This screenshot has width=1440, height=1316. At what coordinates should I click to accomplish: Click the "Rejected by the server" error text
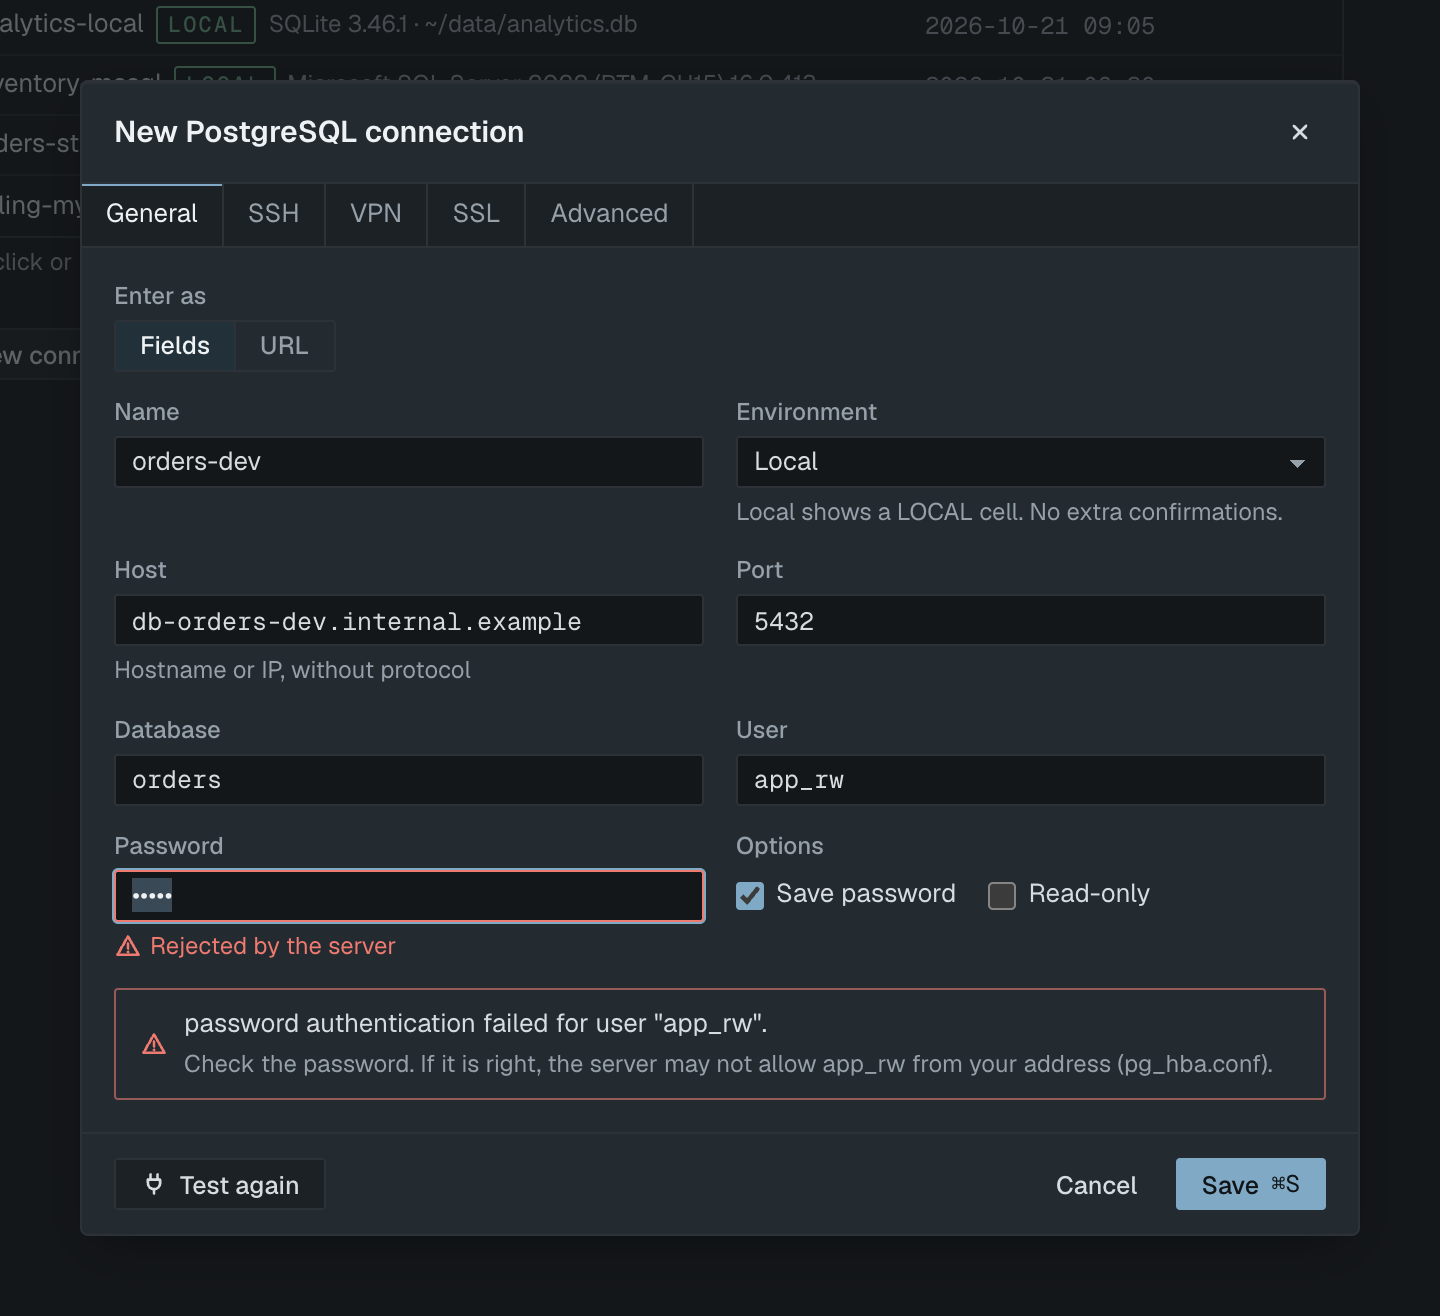[x=273, y=946]
